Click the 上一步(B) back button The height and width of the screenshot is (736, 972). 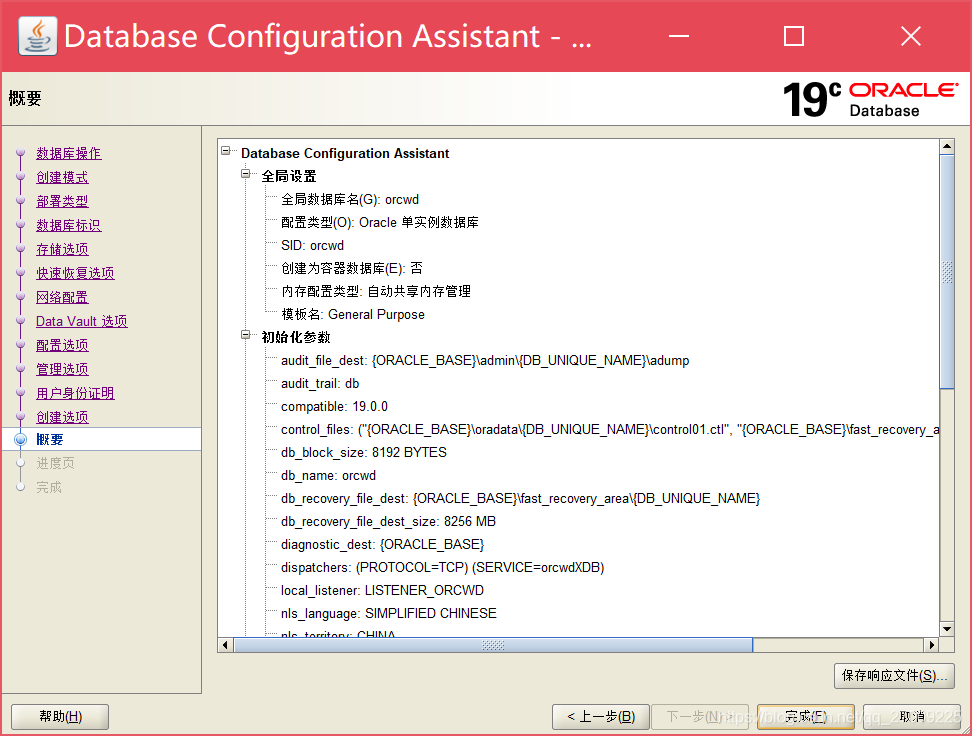[601, 717]
